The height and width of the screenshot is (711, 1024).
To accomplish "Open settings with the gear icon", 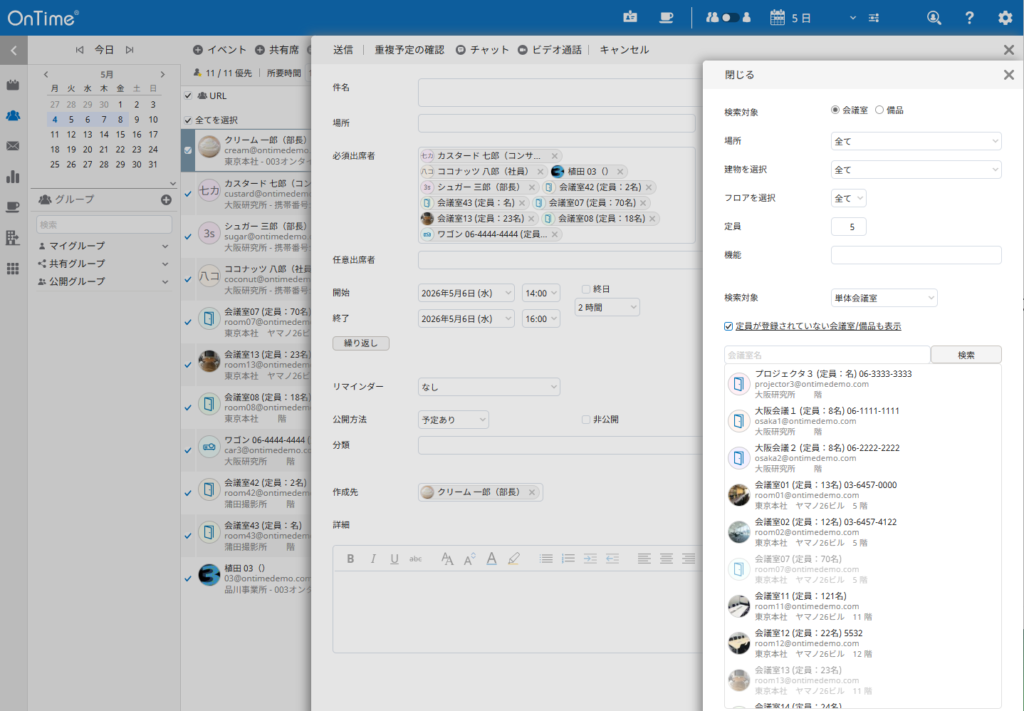I will (1005, 18).
